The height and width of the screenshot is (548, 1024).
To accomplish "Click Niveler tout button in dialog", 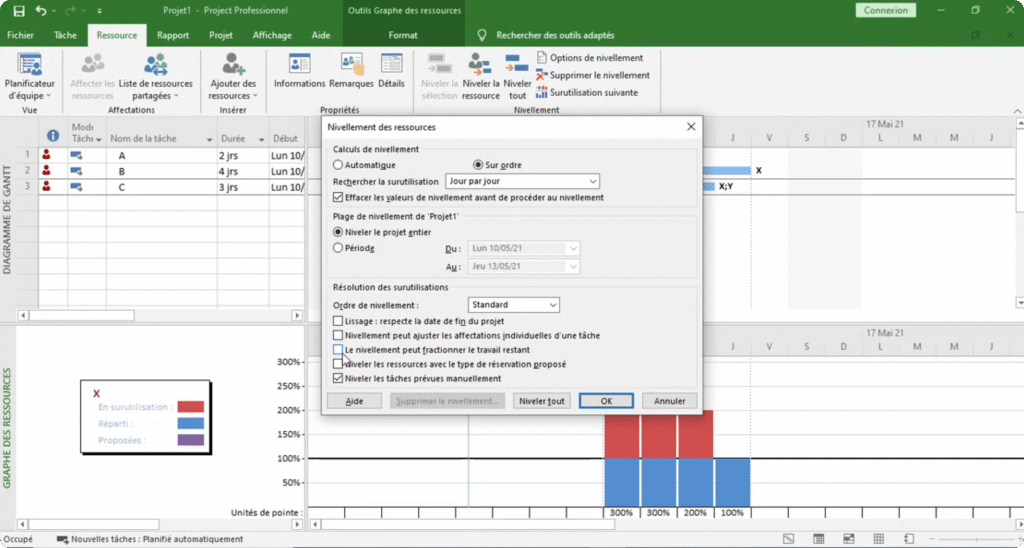I will point(541,401).
